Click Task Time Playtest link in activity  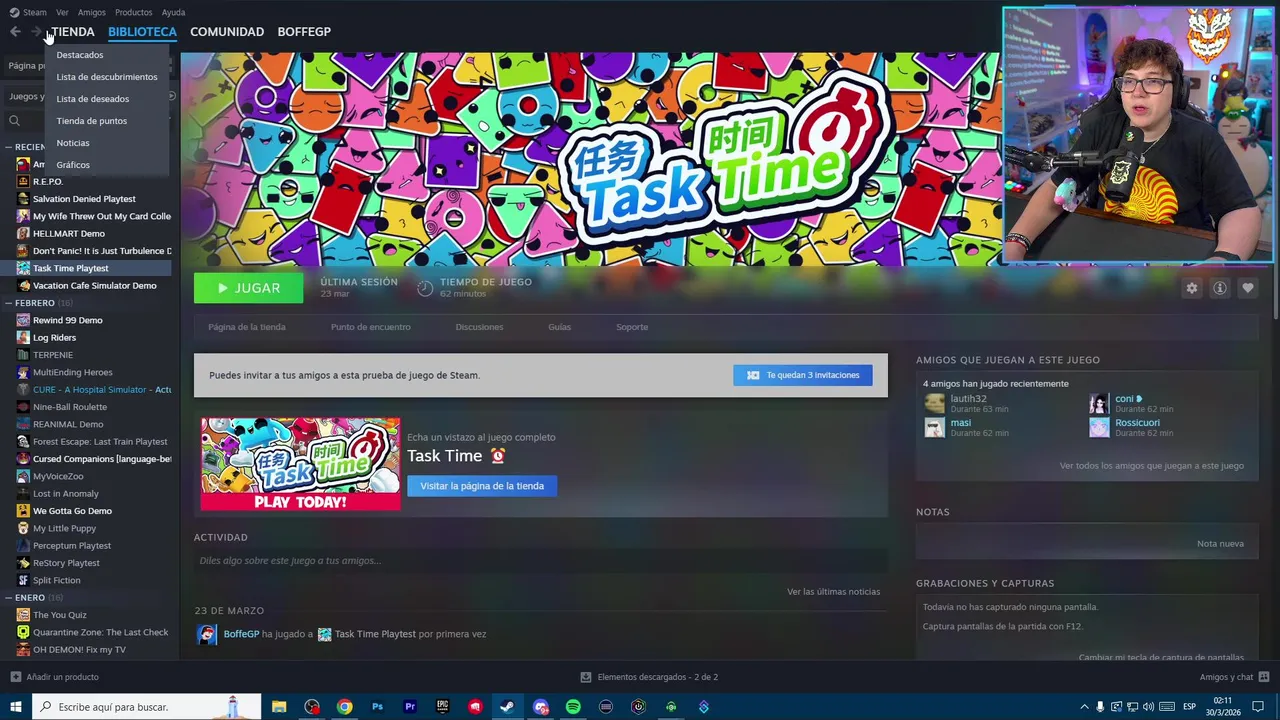[x=375, y=634]
